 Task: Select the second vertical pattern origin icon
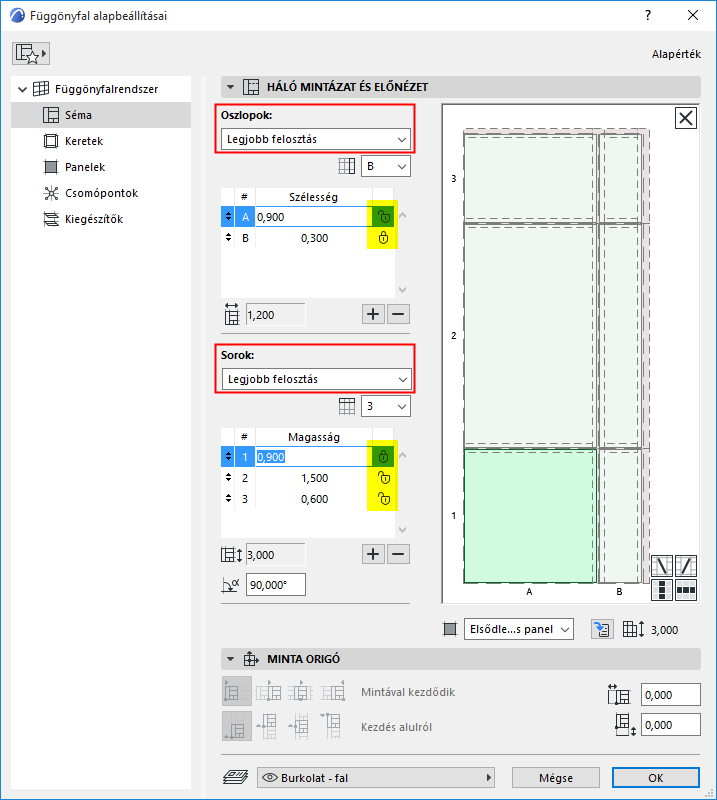click(268, 726)
